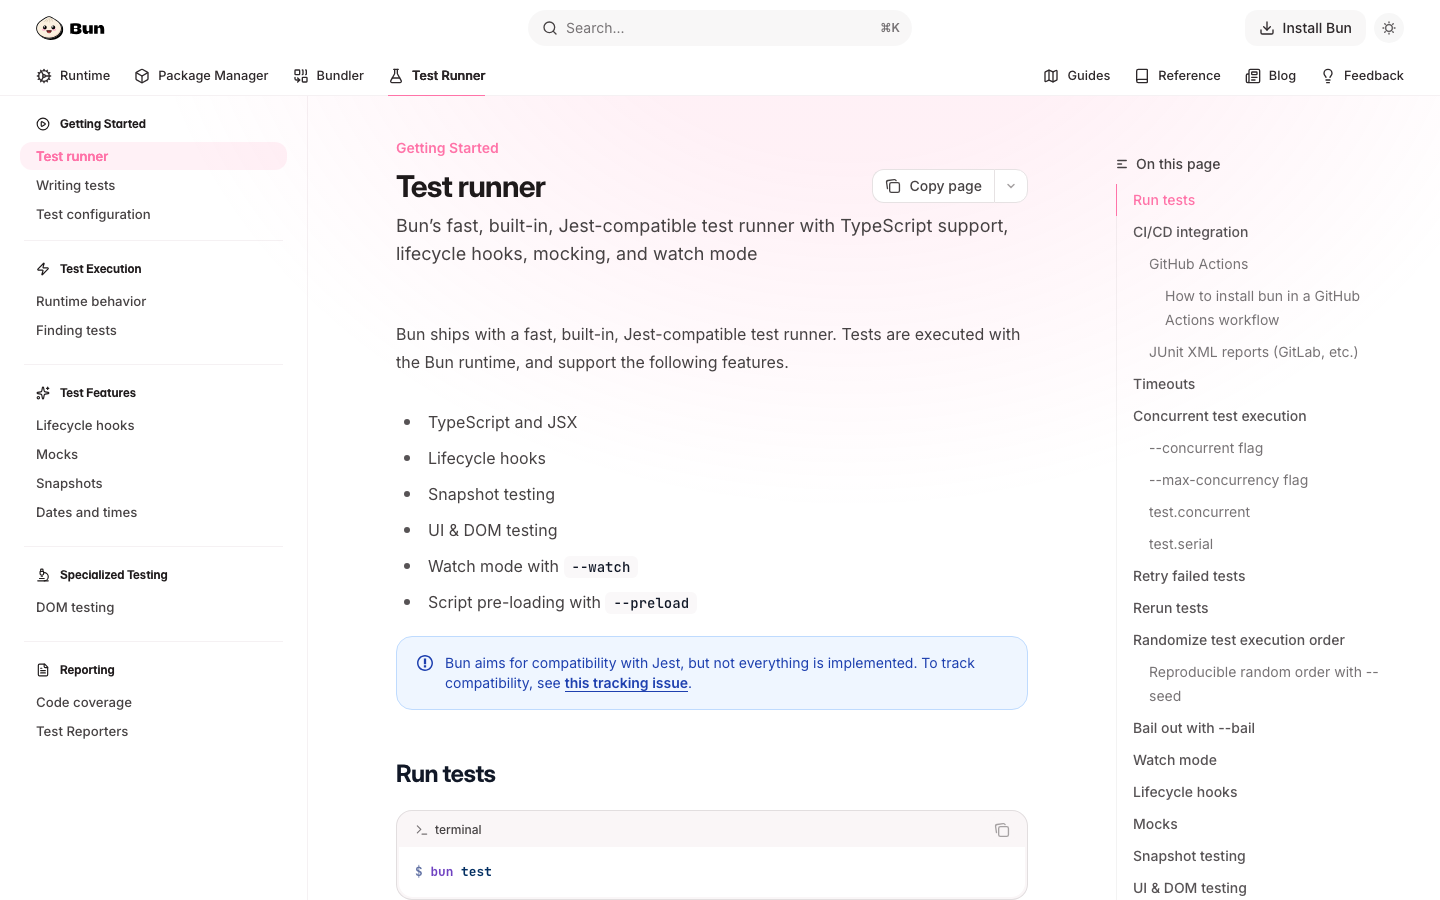Click the terminal prompt icon
This screenshot has width=1440, height=900.
[421, 830]
